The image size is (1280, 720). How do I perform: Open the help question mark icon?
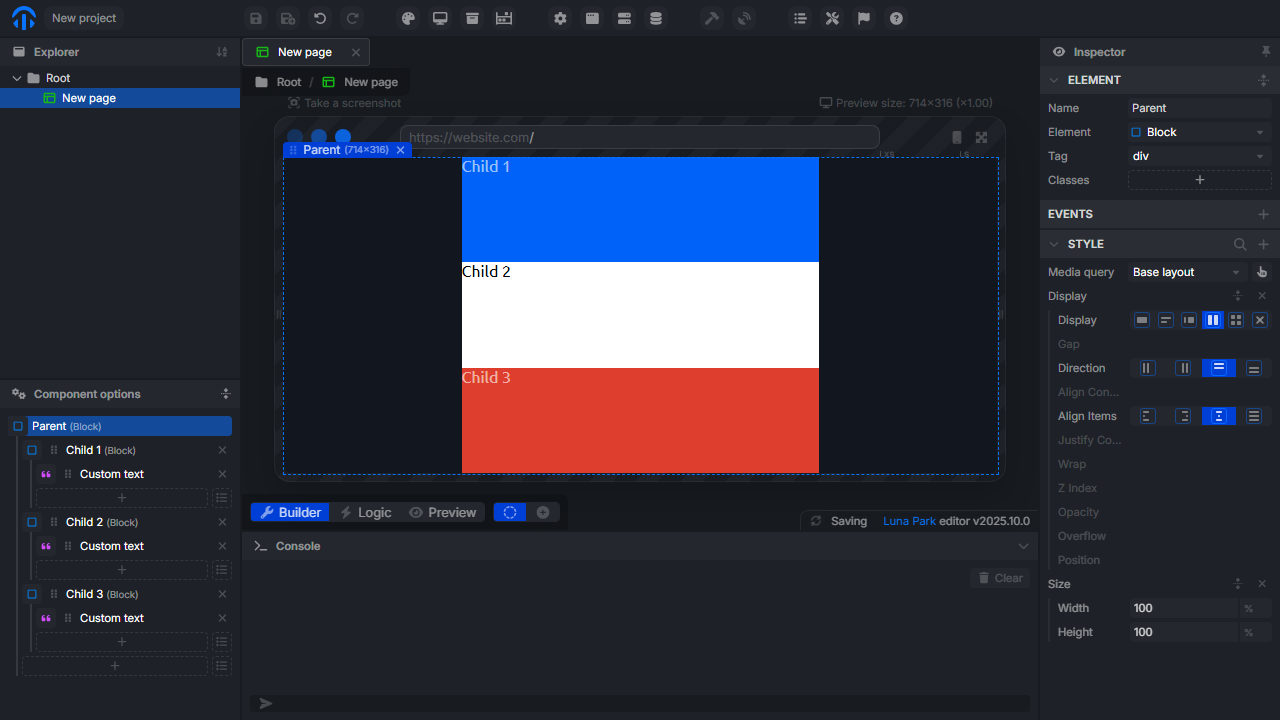click(896, 18)
